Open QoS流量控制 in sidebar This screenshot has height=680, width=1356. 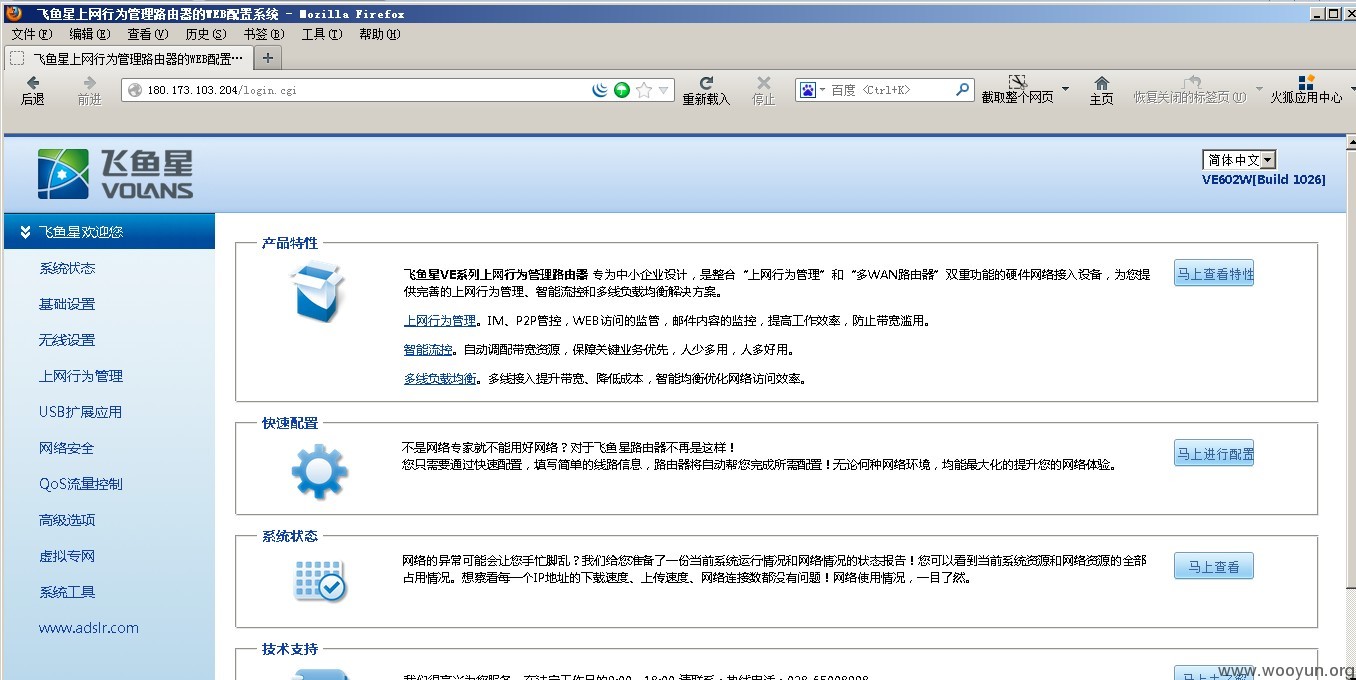81,484
